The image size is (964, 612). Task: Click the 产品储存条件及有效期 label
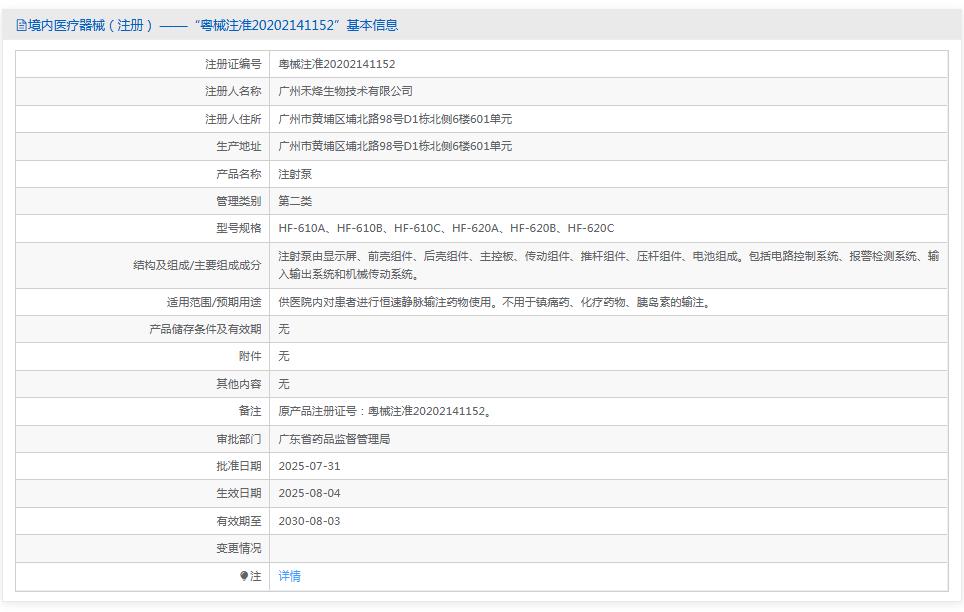(205, 329)
